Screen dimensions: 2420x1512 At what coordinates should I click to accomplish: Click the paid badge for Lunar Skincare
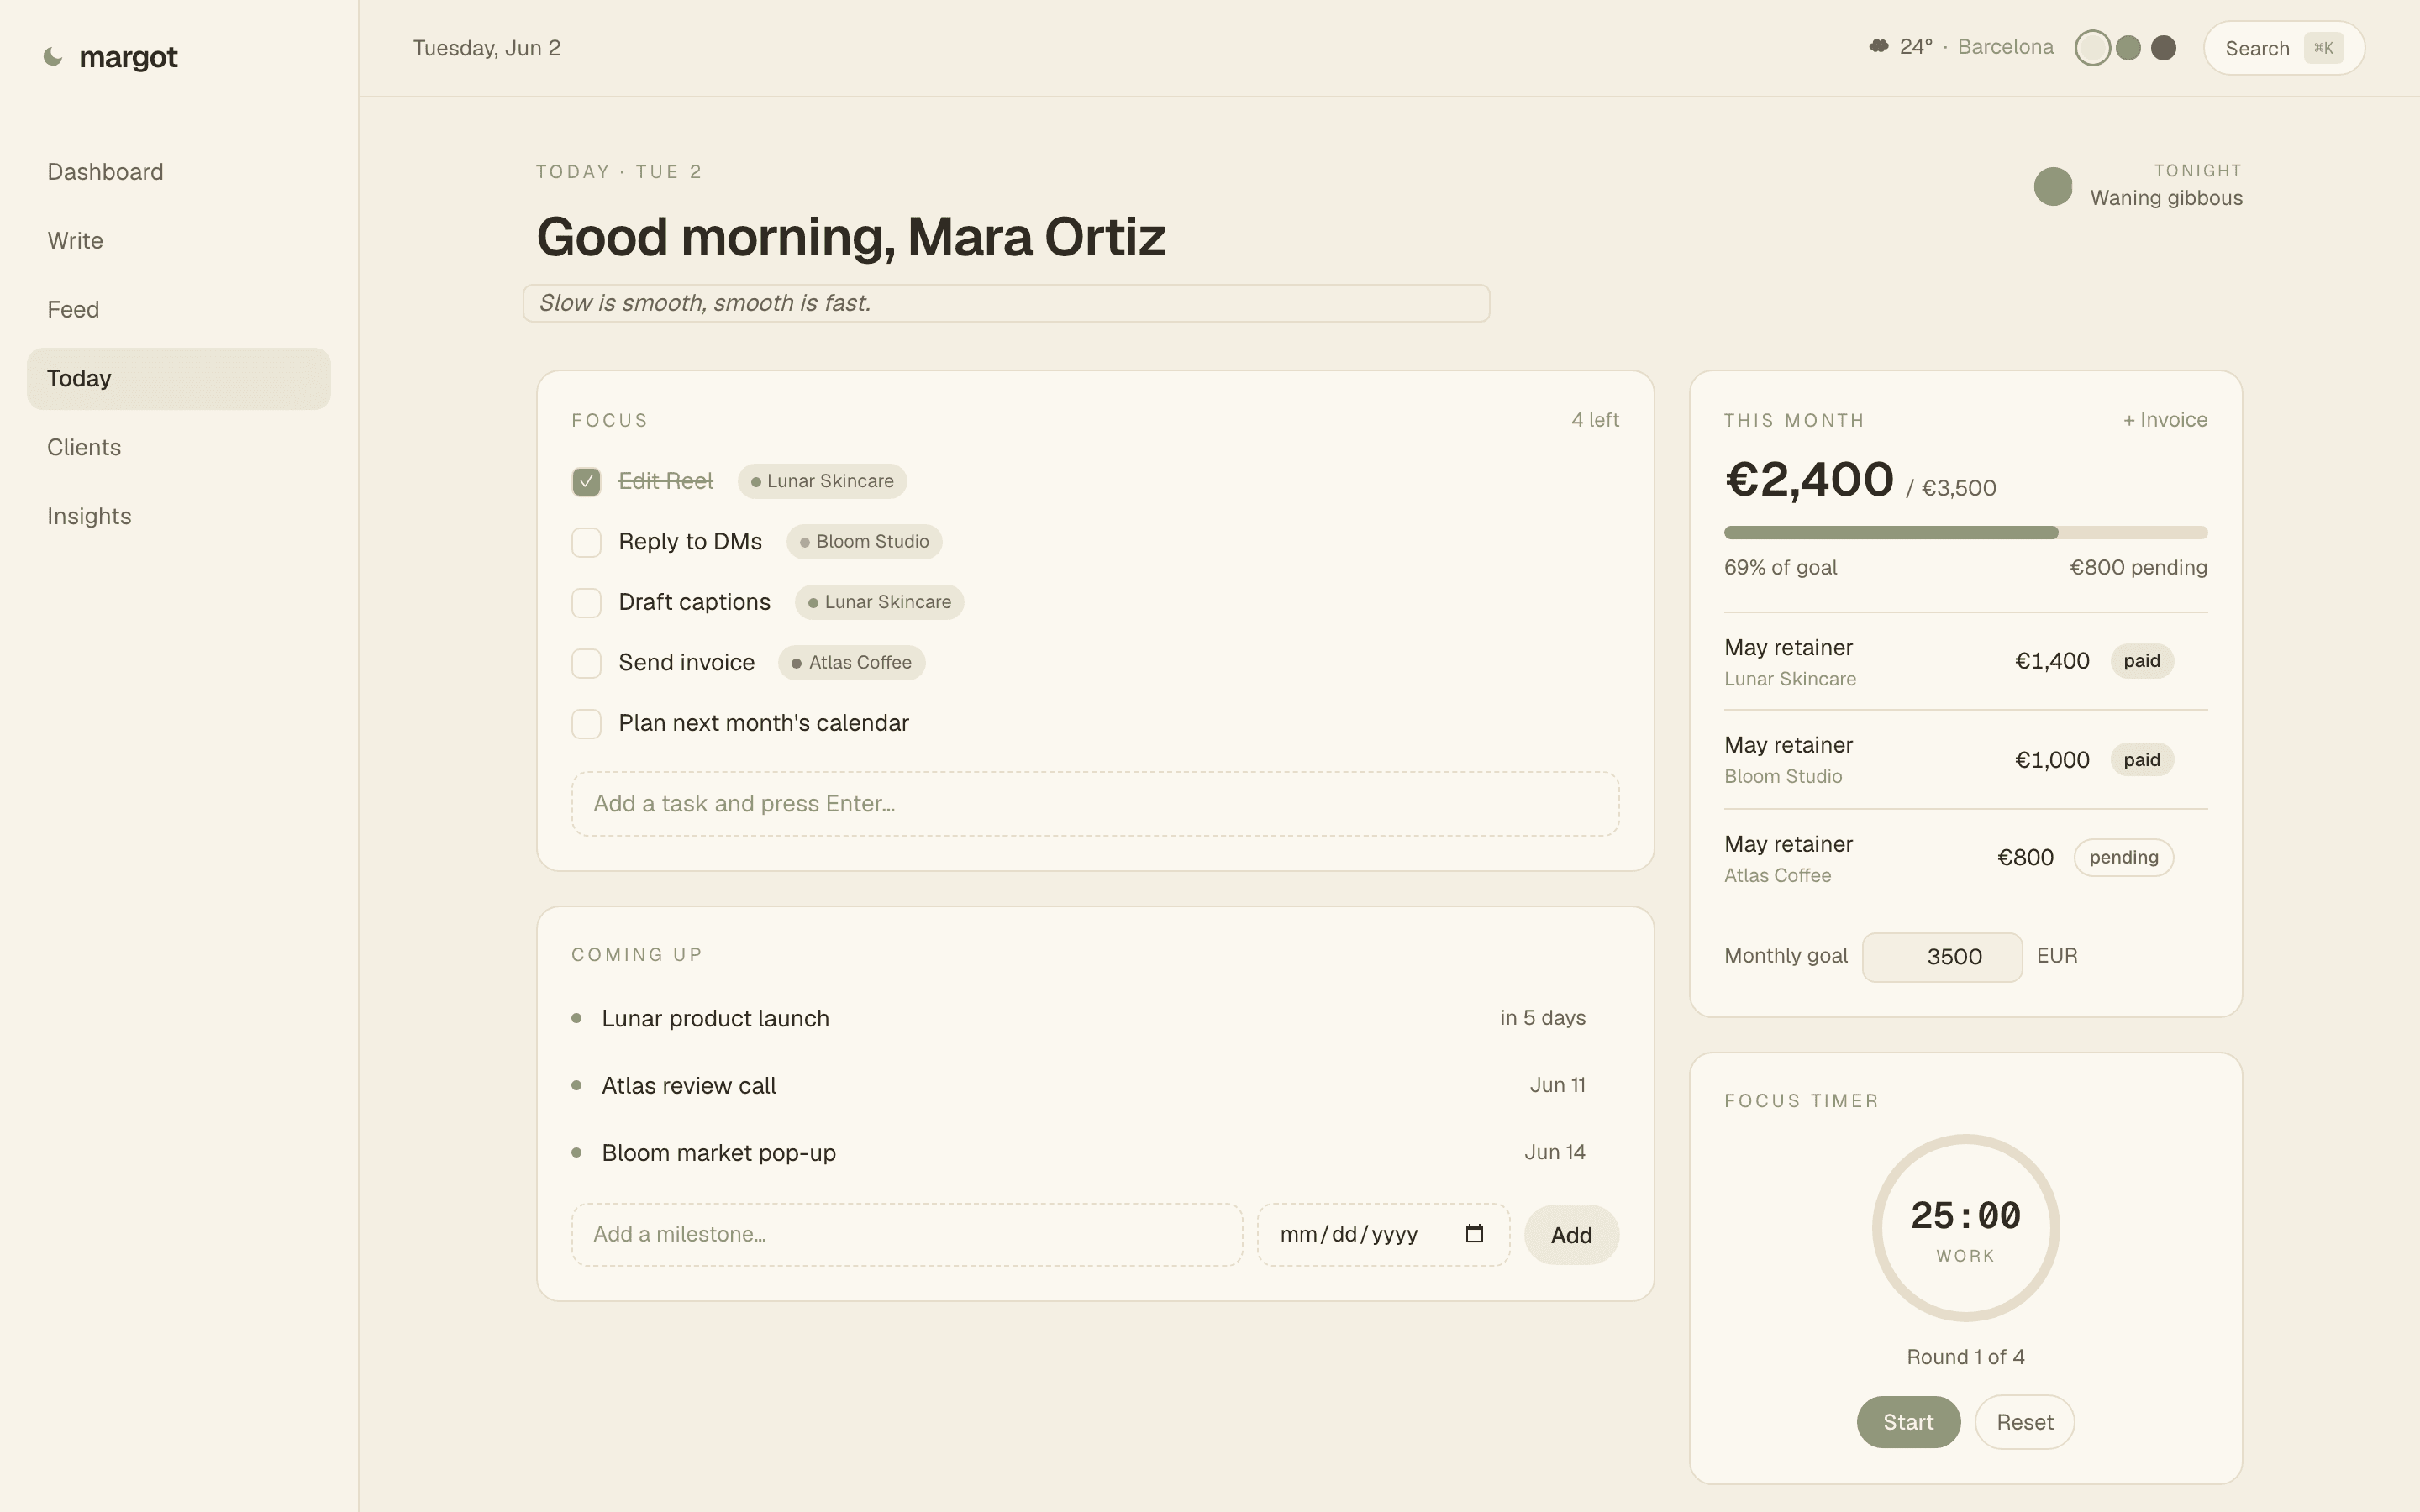click(2141, 661)
